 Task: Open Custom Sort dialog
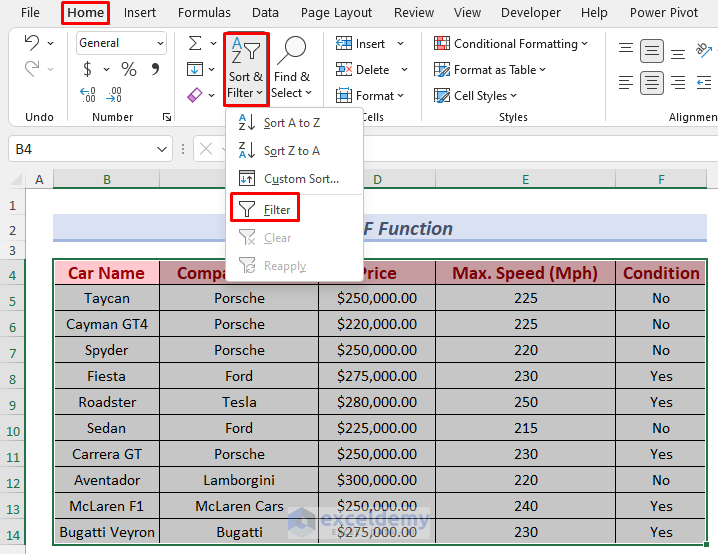pyautogui.click(x=293, y=179)
